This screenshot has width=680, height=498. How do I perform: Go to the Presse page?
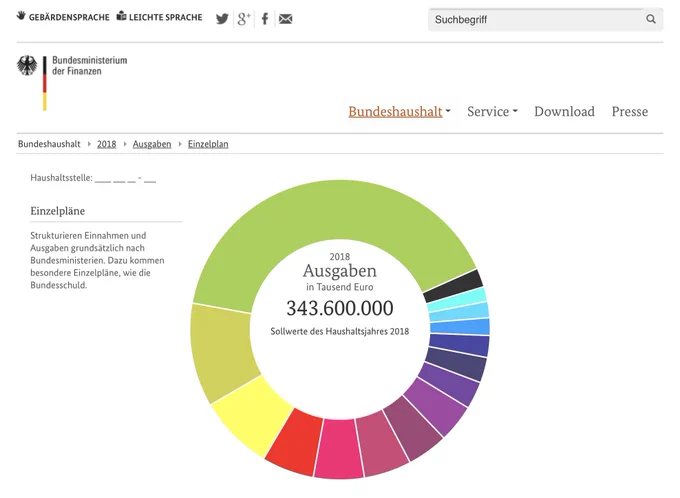[630, 111]
